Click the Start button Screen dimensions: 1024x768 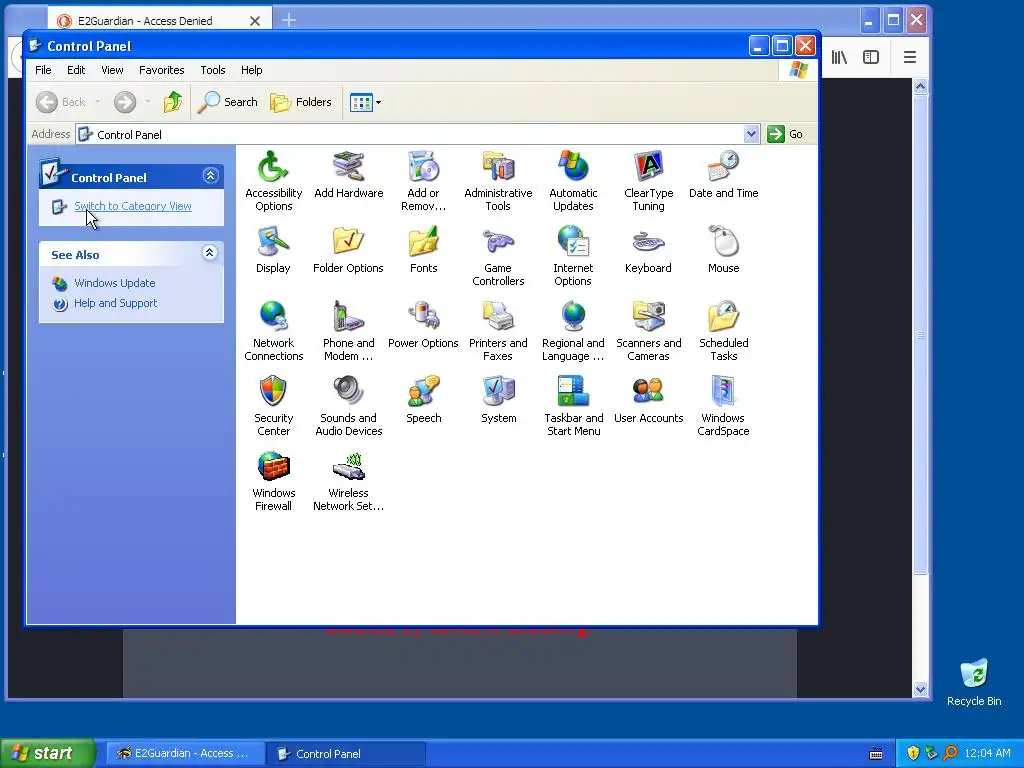click(48, 753)
